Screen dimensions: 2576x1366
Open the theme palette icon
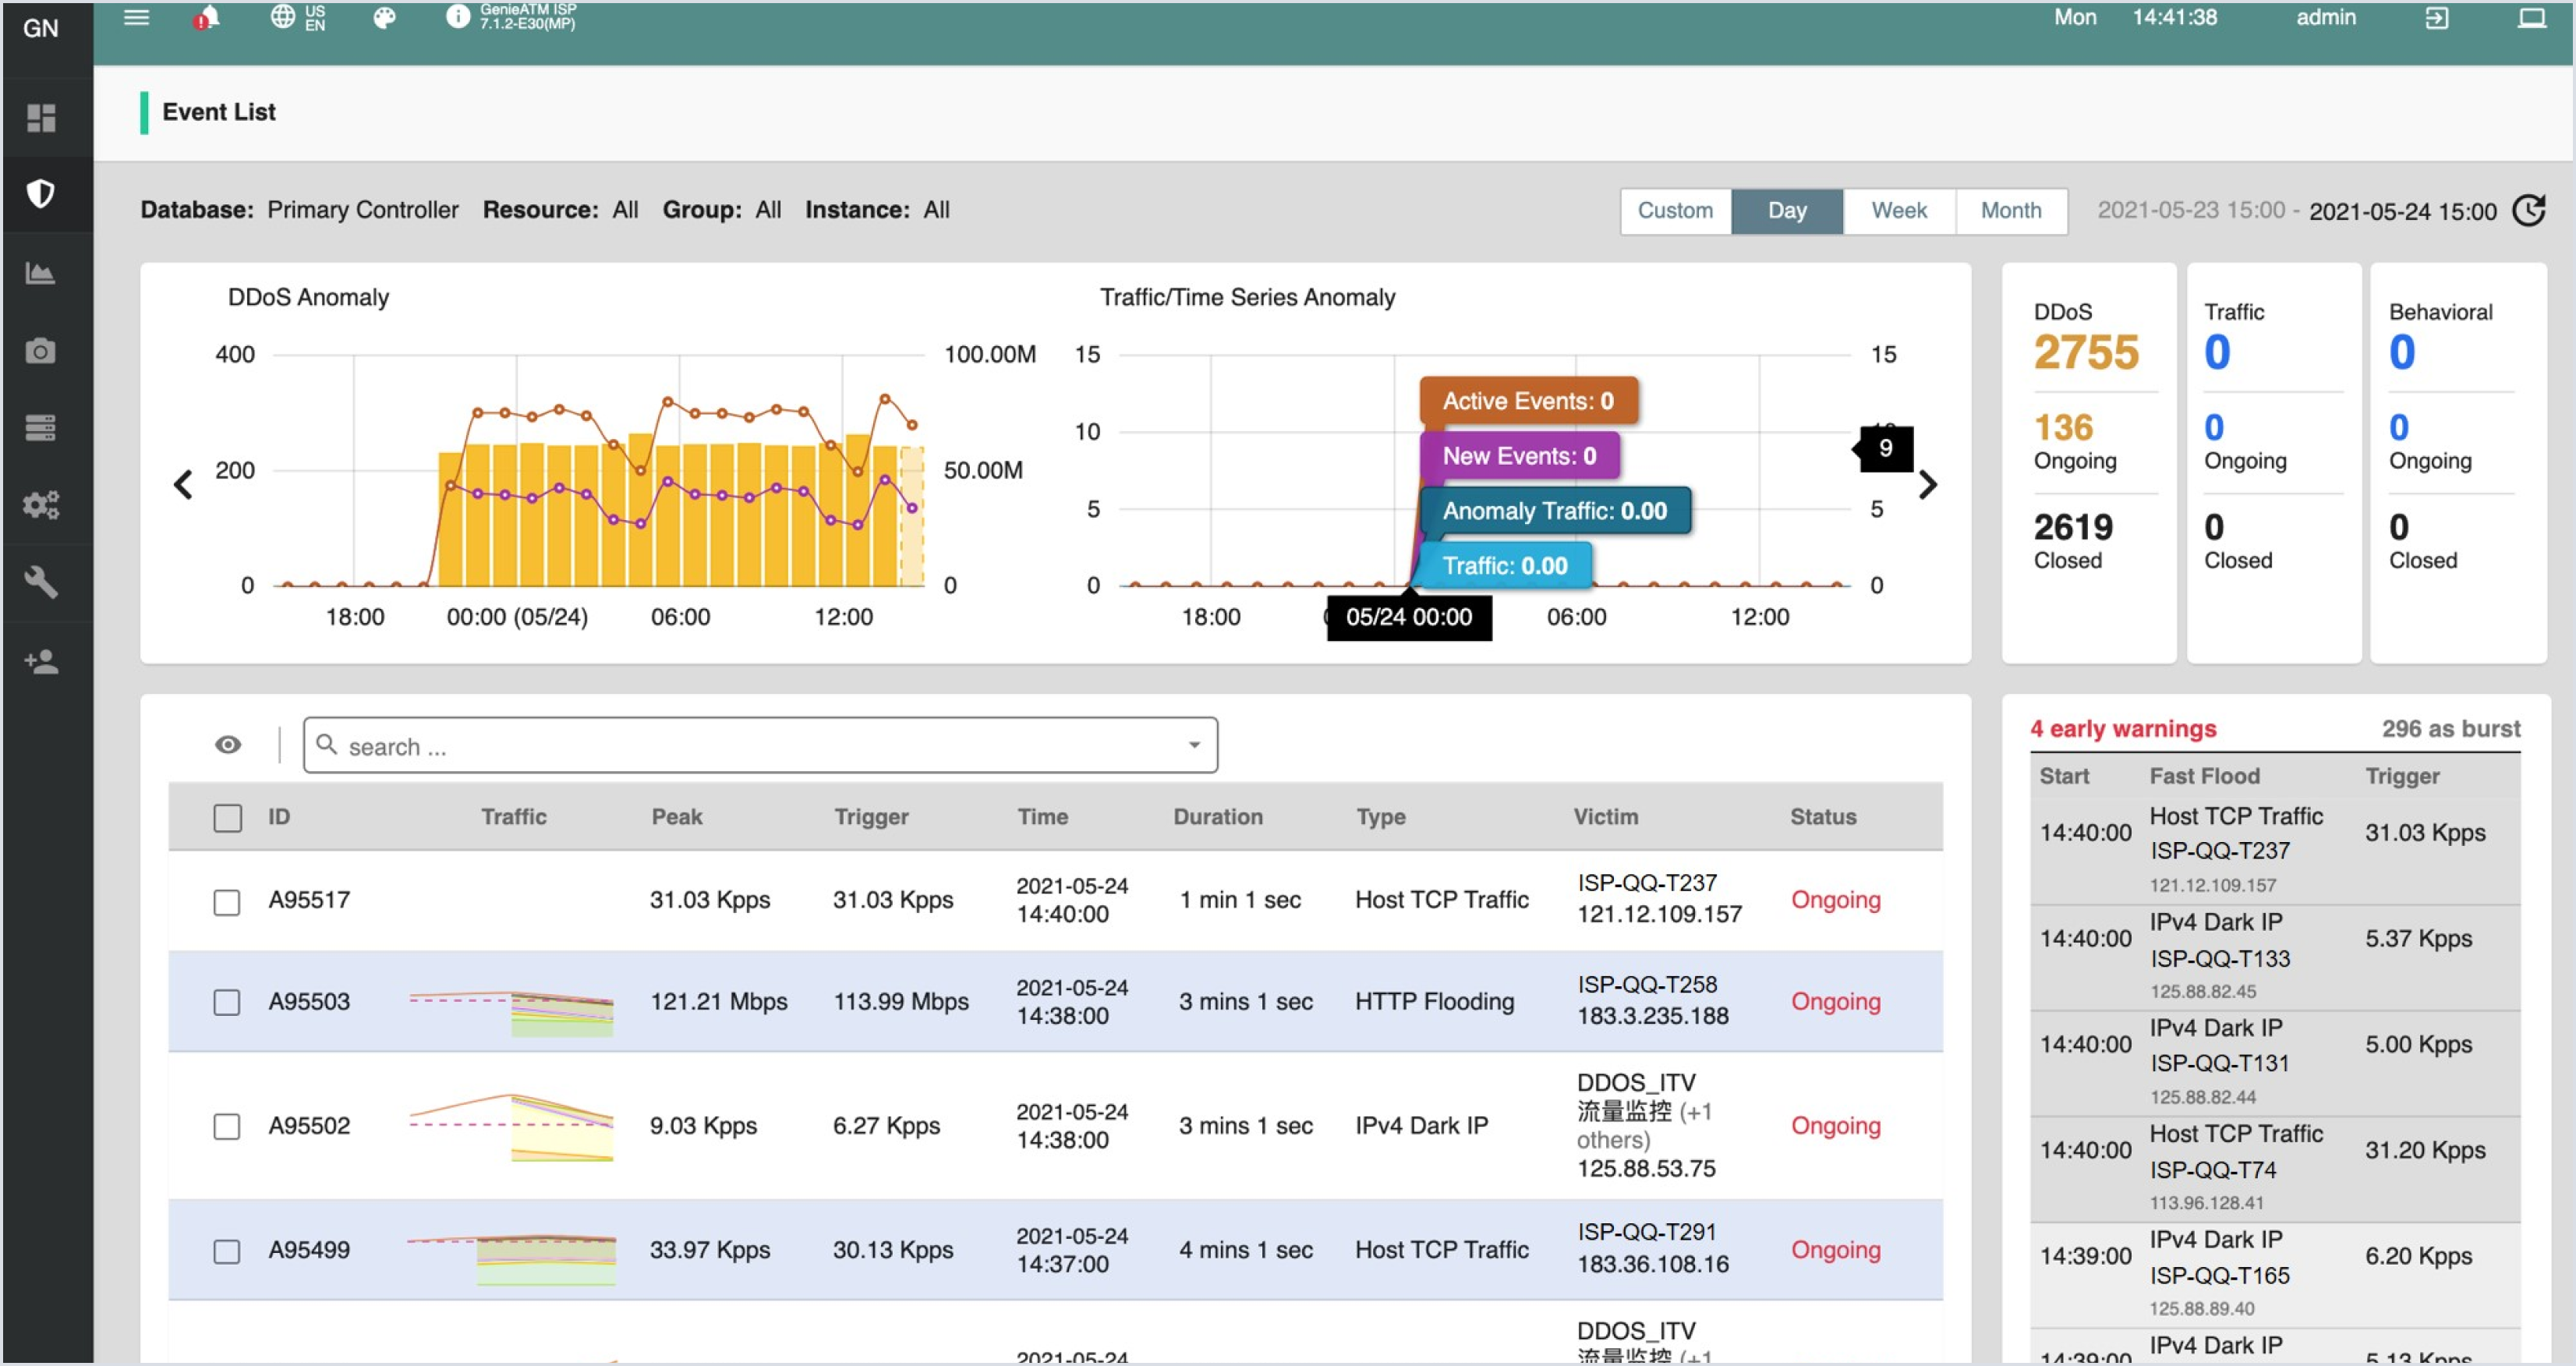click(384, 18)
